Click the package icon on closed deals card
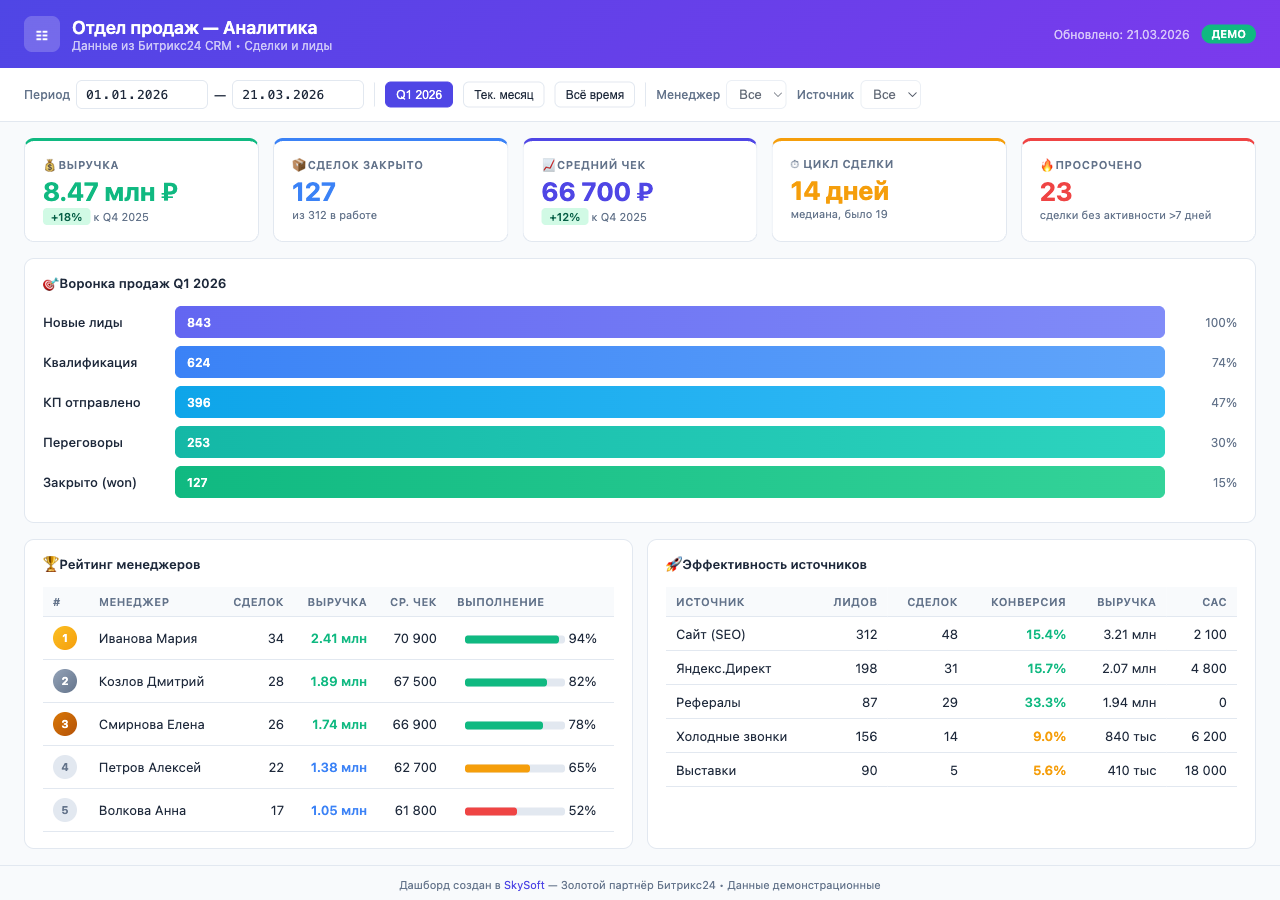The width and height of the screenshot is (1280, 900). (299, 165)
